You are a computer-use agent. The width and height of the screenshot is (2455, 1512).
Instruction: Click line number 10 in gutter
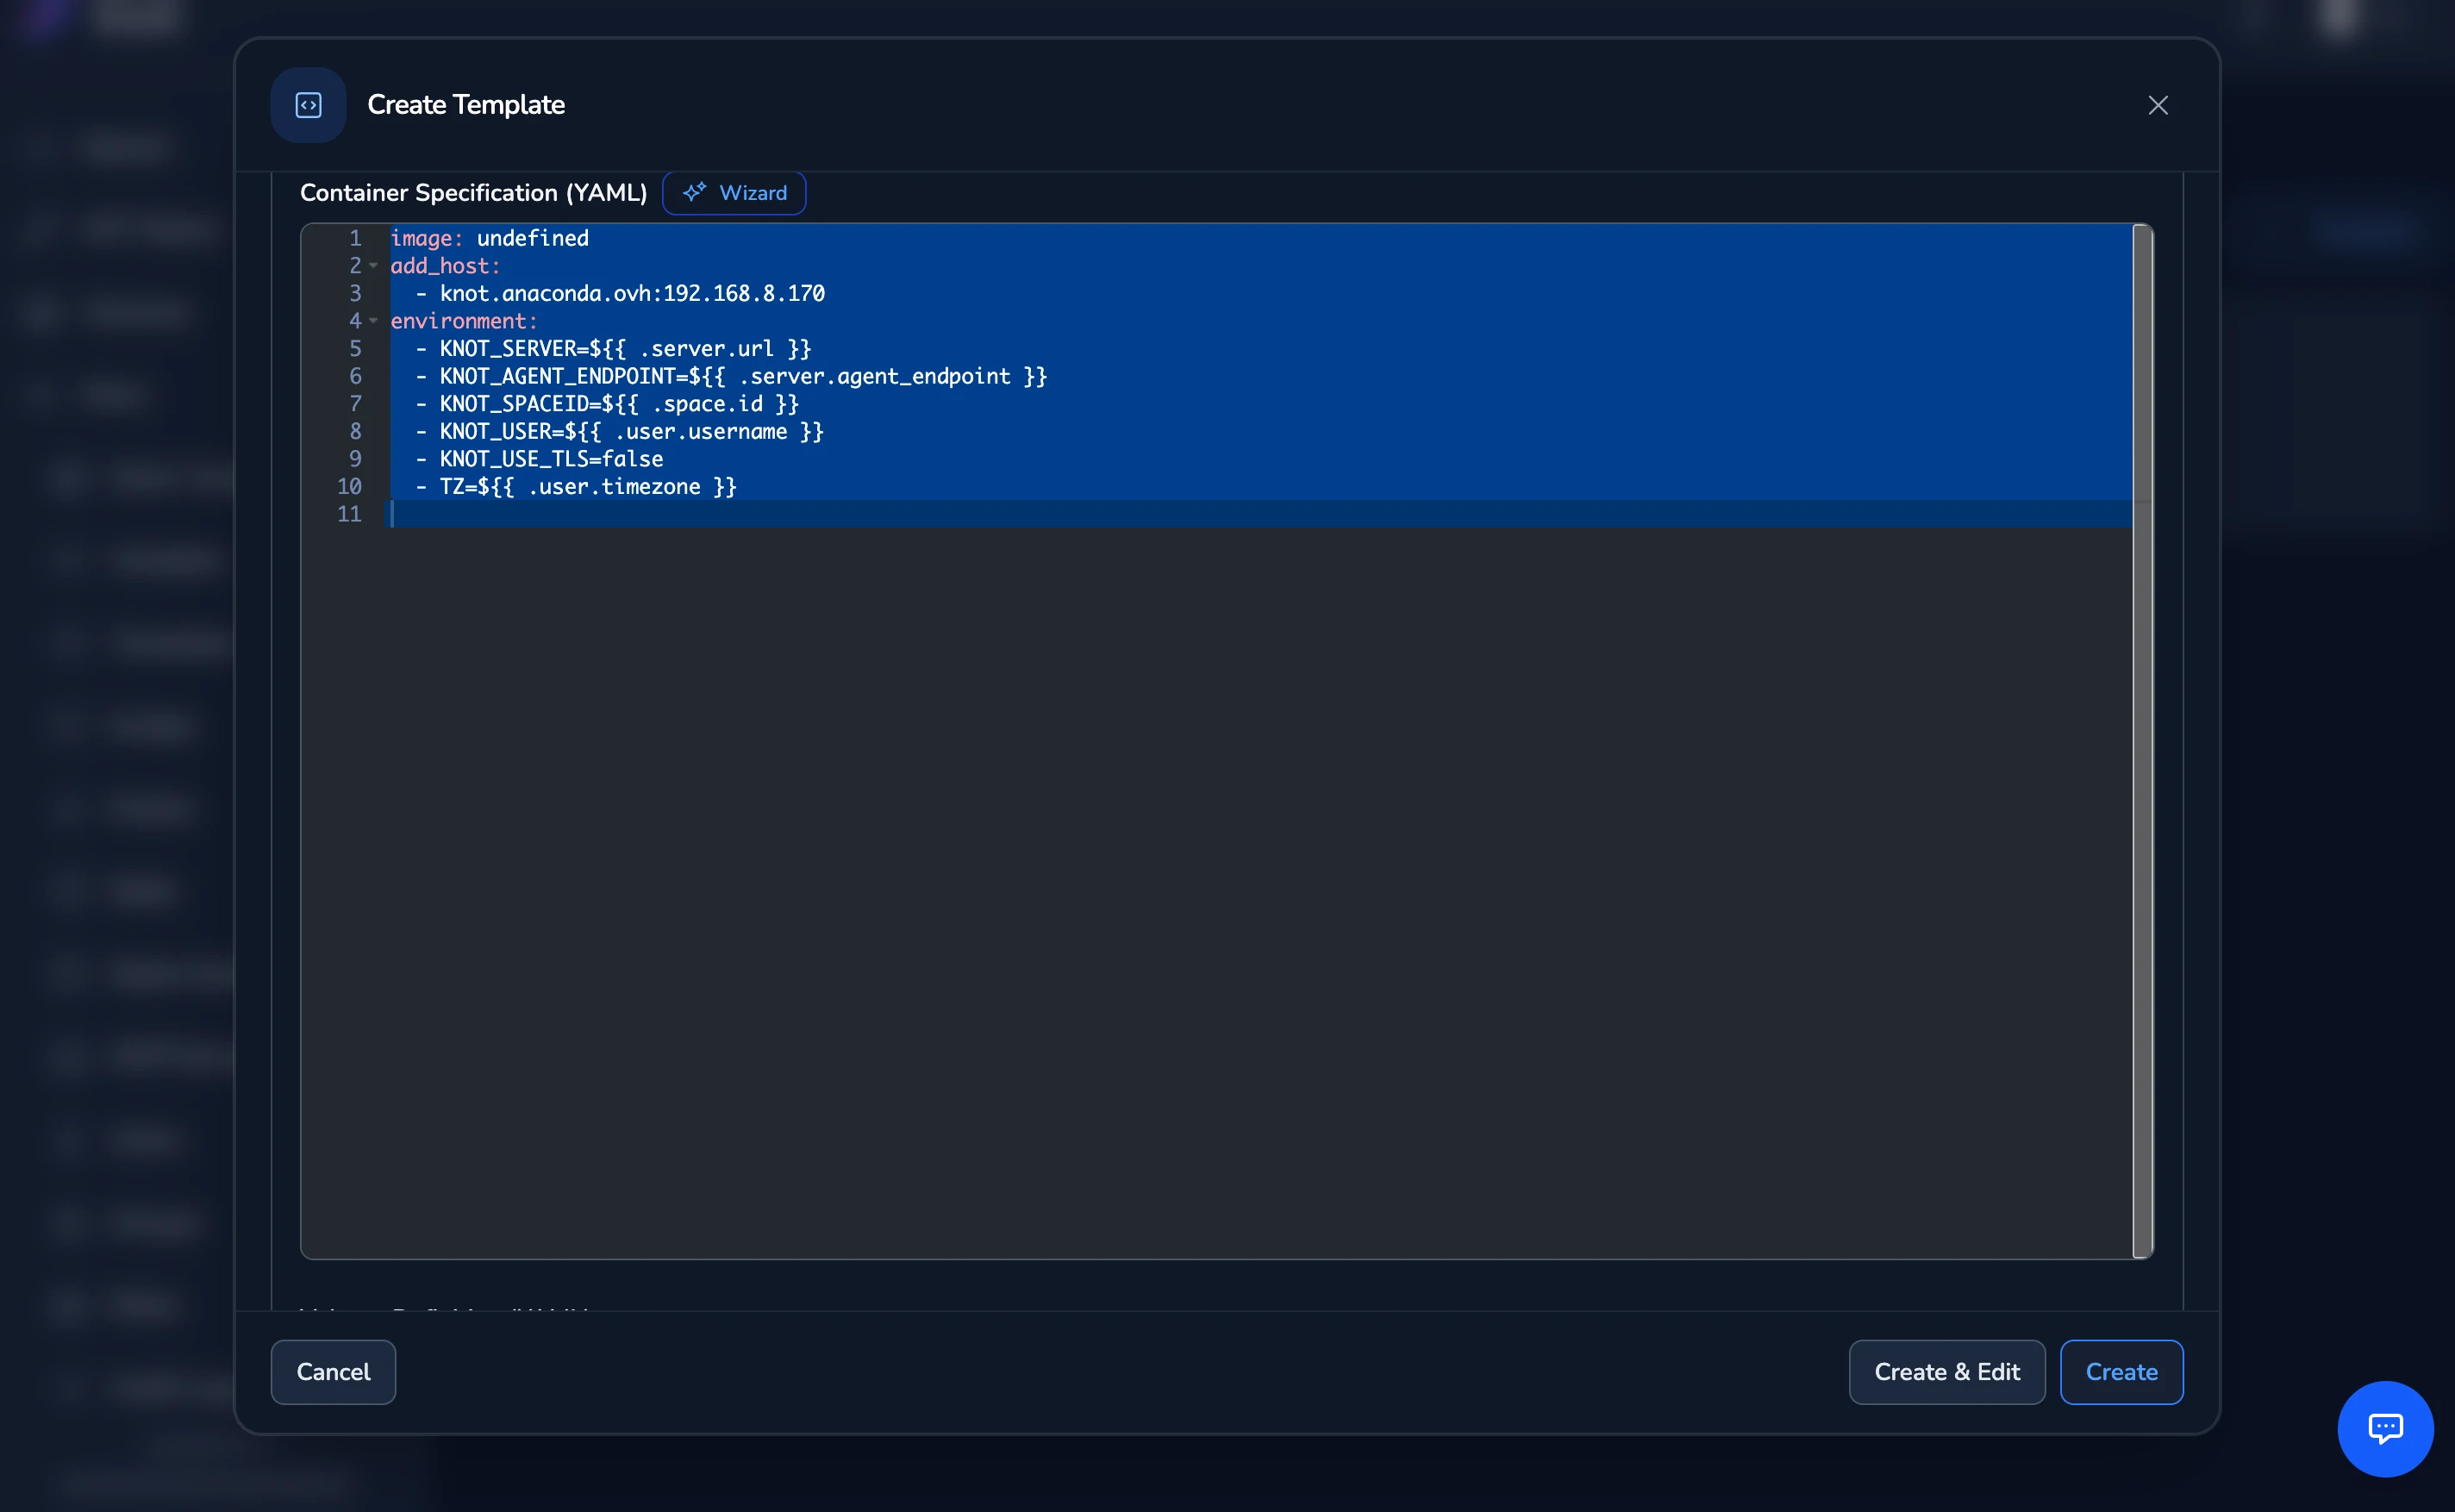coord(349,486)
